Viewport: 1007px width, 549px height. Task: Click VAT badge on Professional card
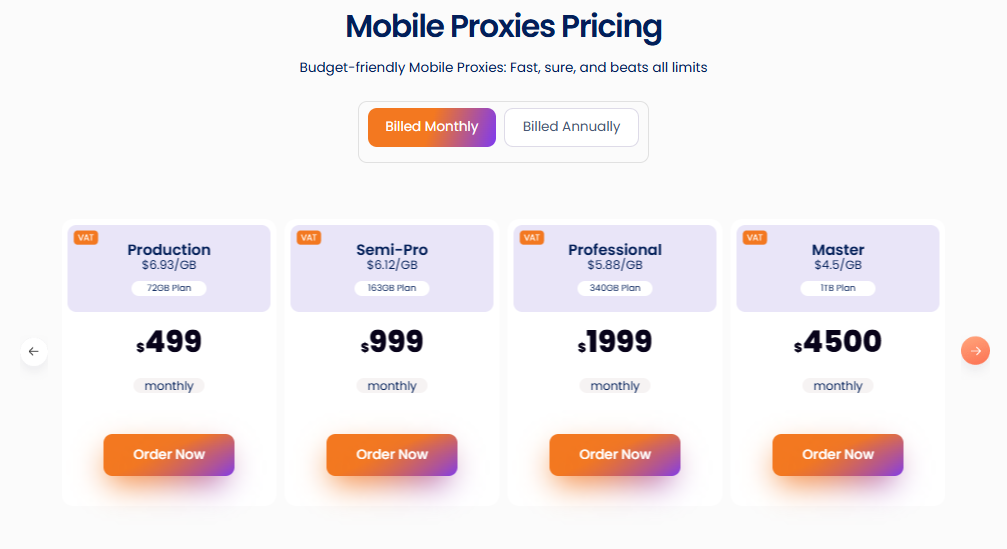tap(531, 237)
